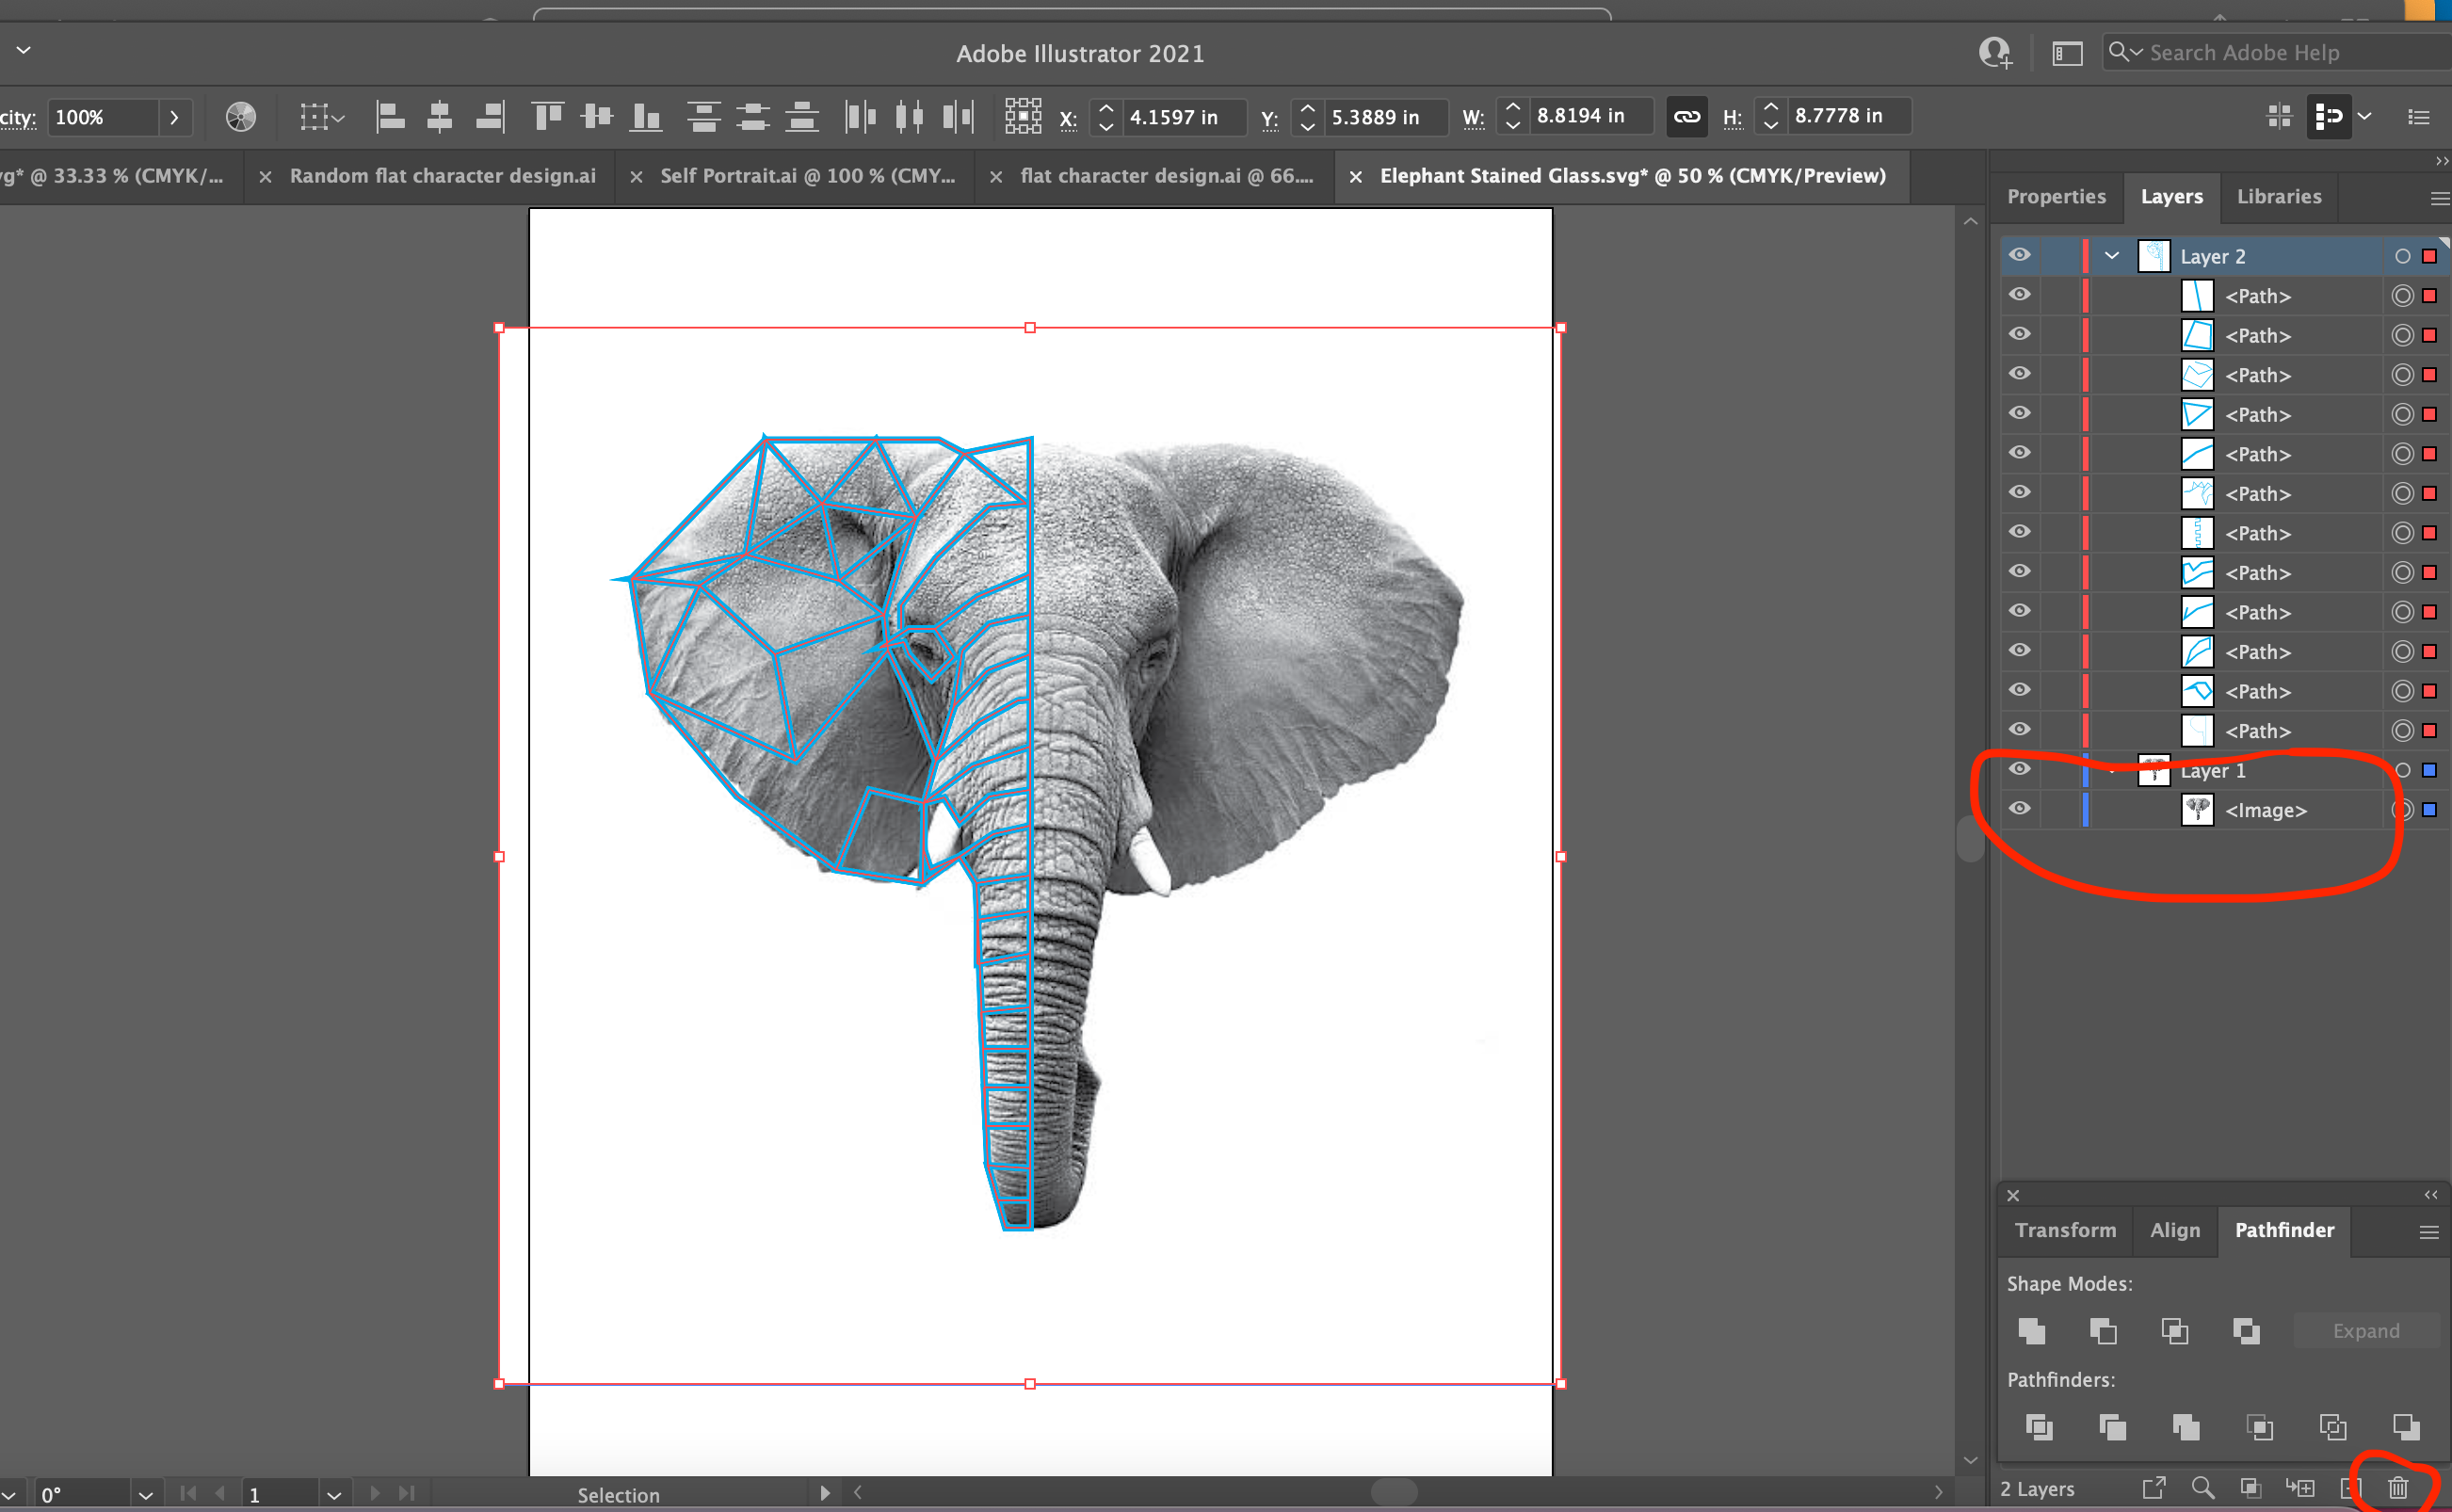This screenshot has height=1512, width=2452.
Task: Click the Properties panel tab
Action: (2058, 196)
